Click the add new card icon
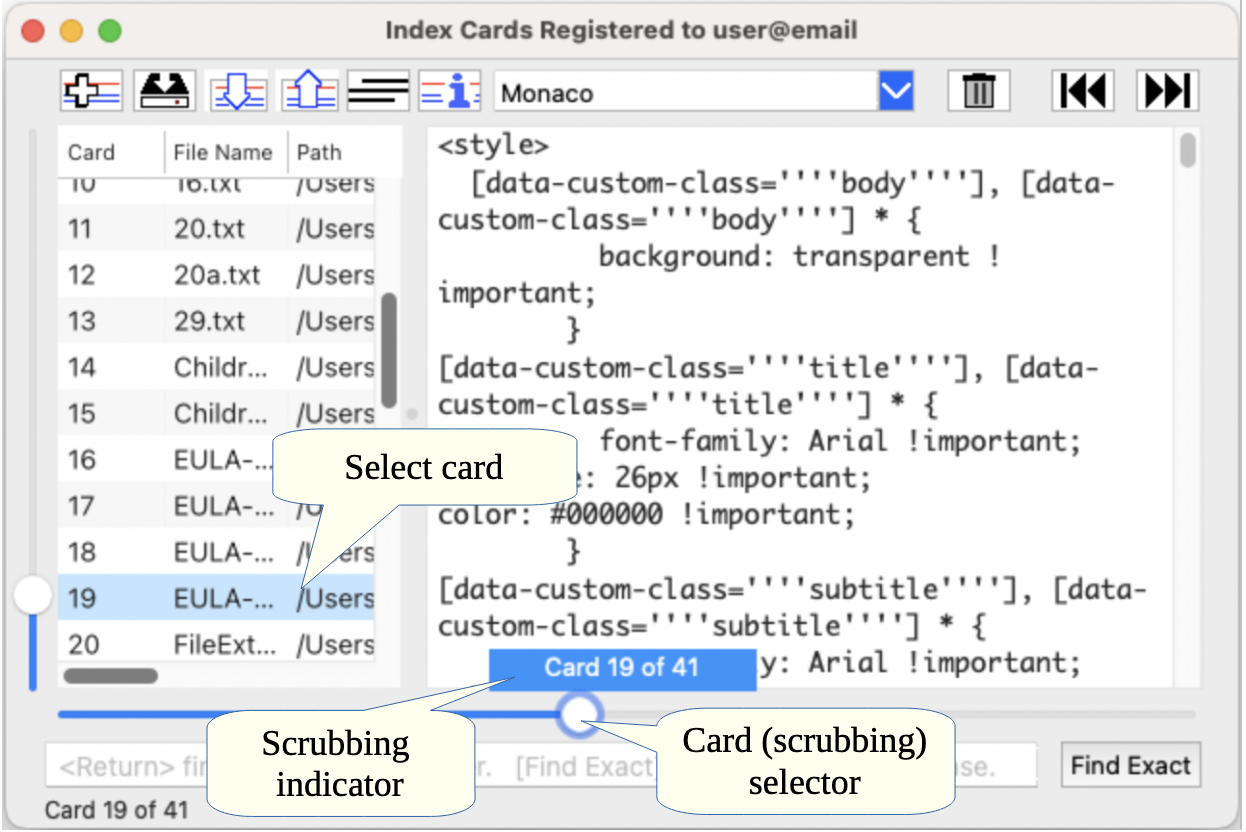Viewport: 1246px width, 832px height. click(x=92, y=92)
